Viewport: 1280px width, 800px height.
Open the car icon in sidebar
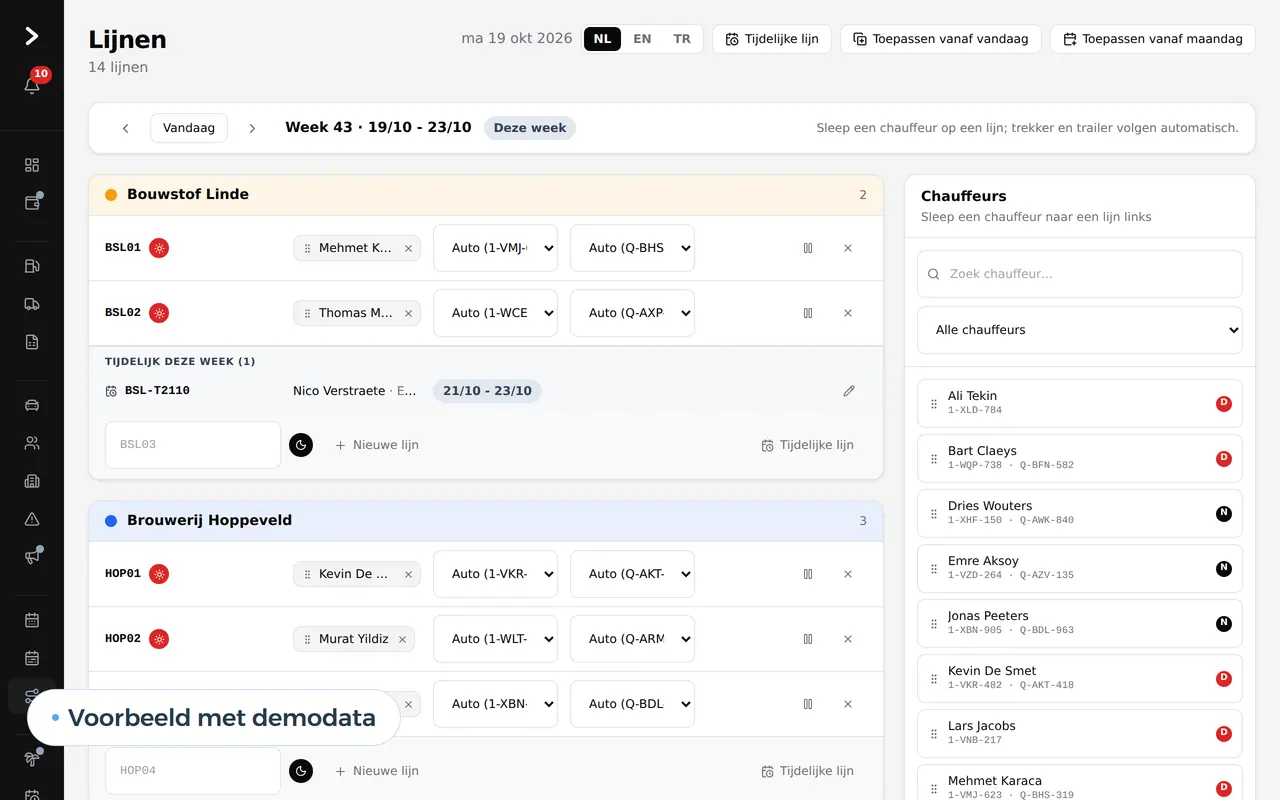(x=32, y=405)
